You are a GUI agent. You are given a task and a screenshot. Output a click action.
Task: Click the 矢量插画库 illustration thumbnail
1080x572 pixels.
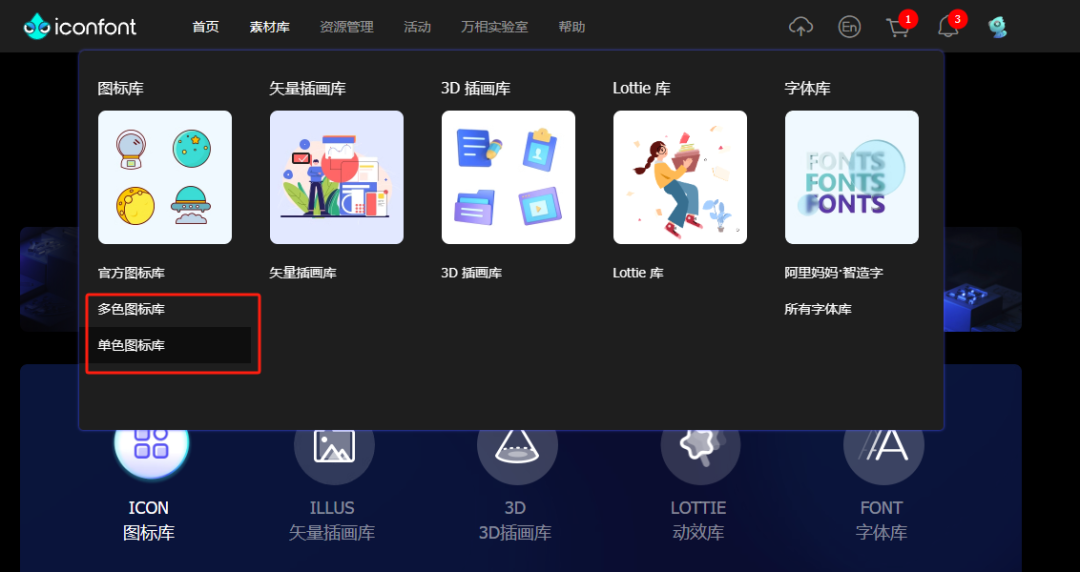pos(337,177)
